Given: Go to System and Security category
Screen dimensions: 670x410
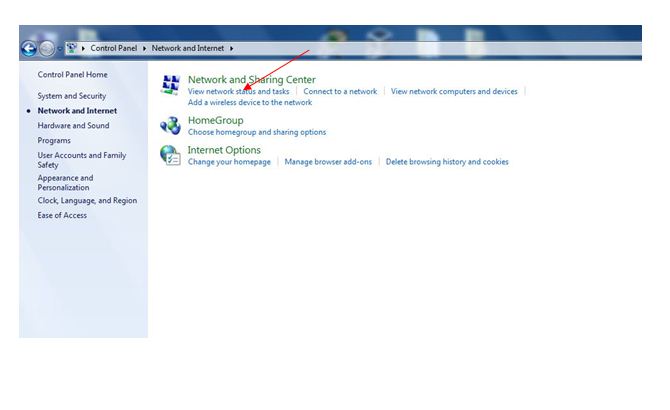Looking at the screenshot, I should coord(71,96).
